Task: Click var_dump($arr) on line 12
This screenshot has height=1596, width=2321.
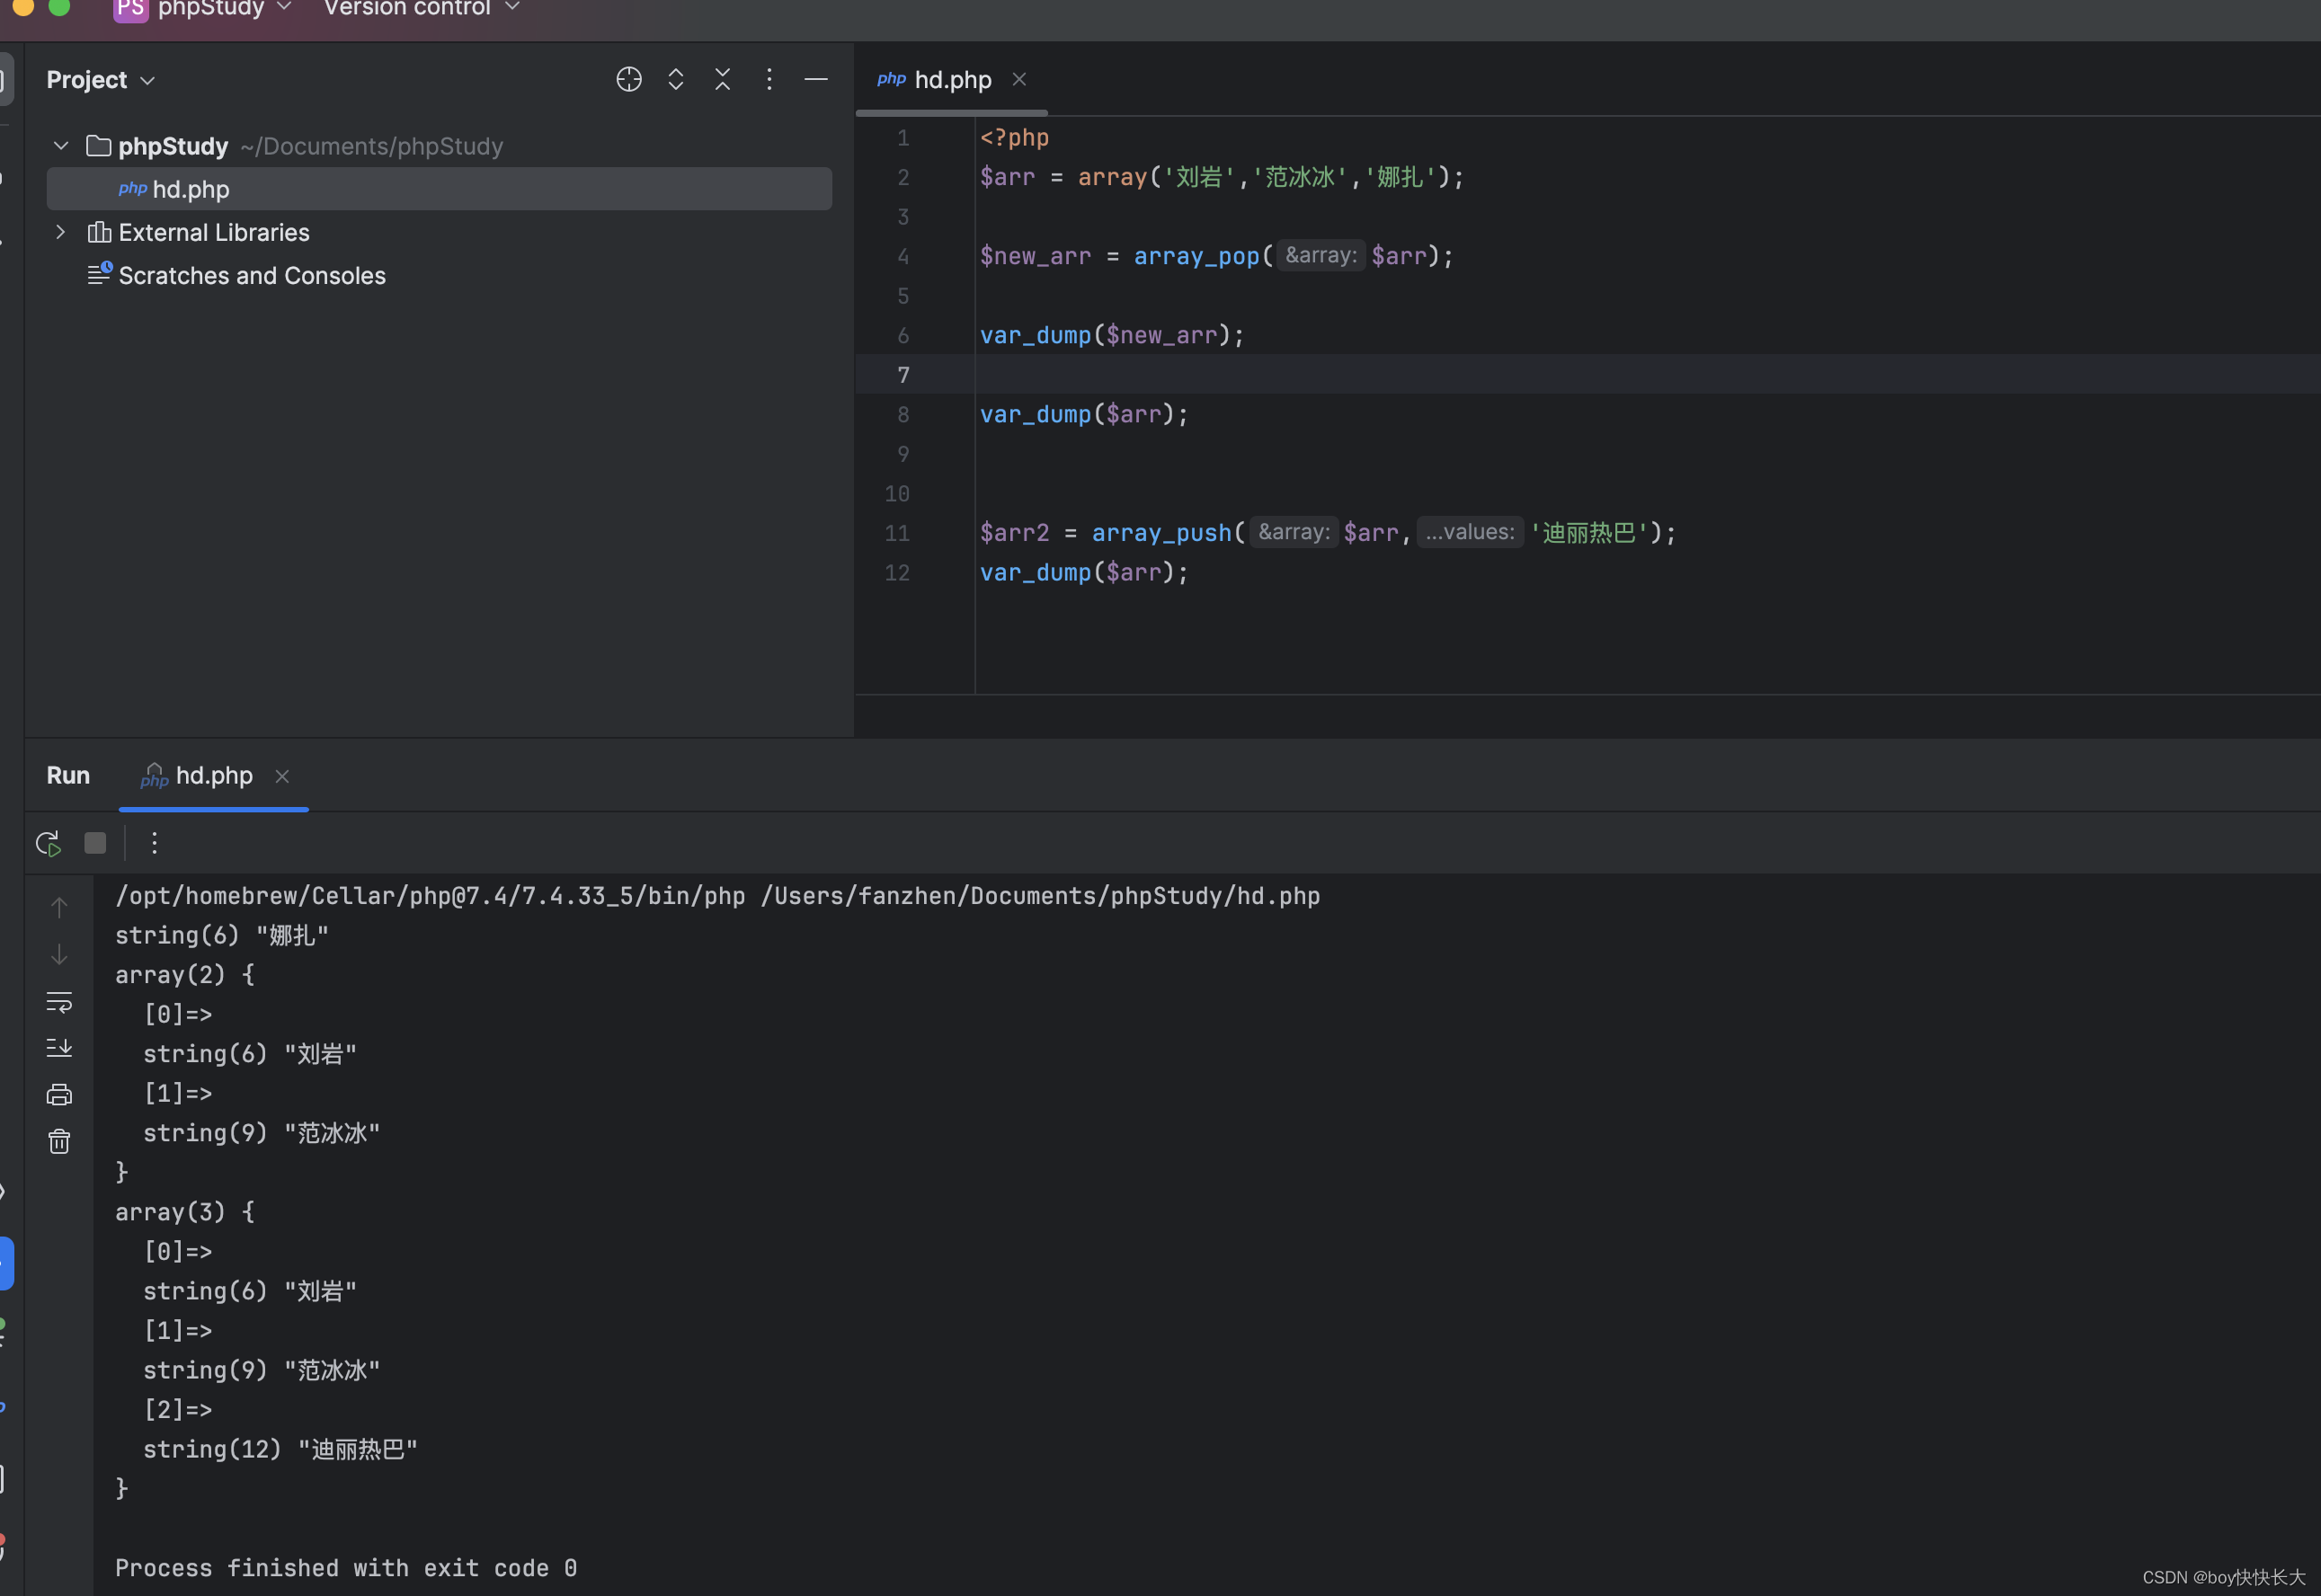Action: click(1084, 572)
